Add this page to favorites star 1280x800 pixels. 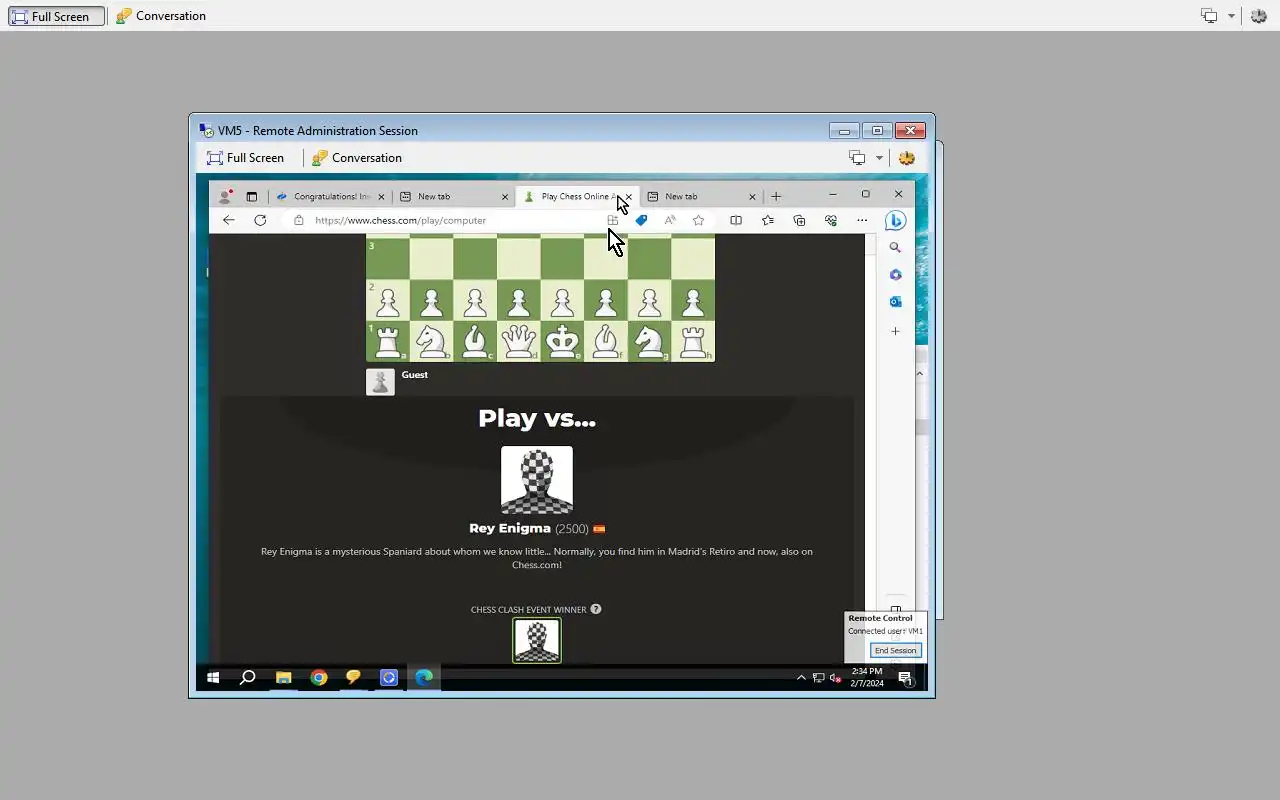698,220
